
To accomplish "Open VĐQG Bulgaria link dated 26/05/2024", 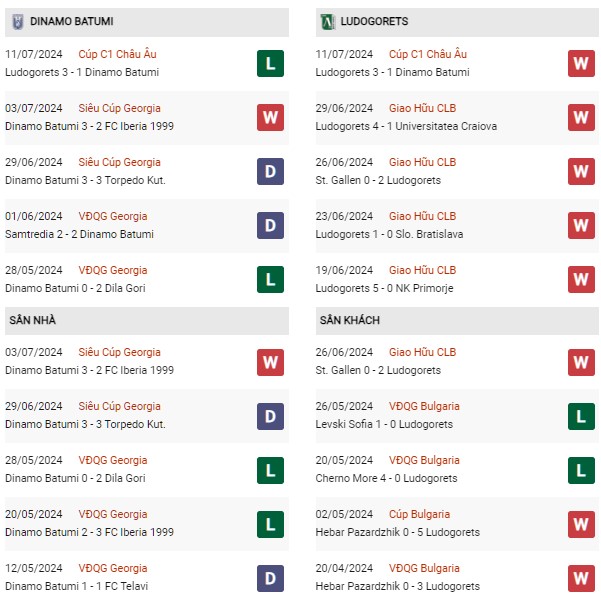I will 424,406.
